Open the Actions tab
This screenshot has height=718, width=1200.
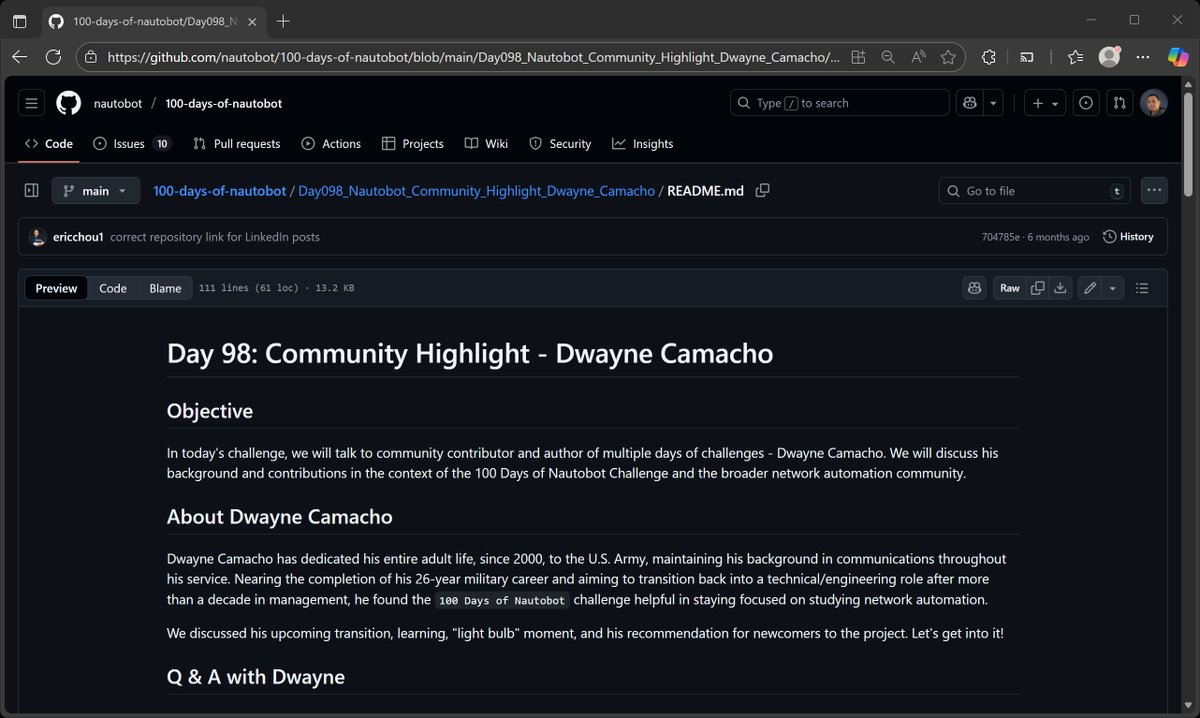[331, 144]
